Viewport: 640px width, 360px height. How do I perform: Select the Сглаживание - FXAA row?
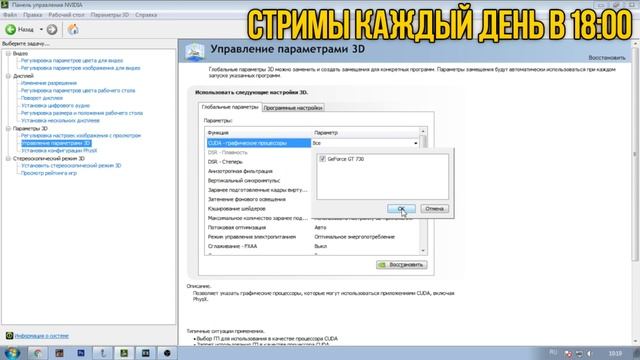tap(313, 247)
